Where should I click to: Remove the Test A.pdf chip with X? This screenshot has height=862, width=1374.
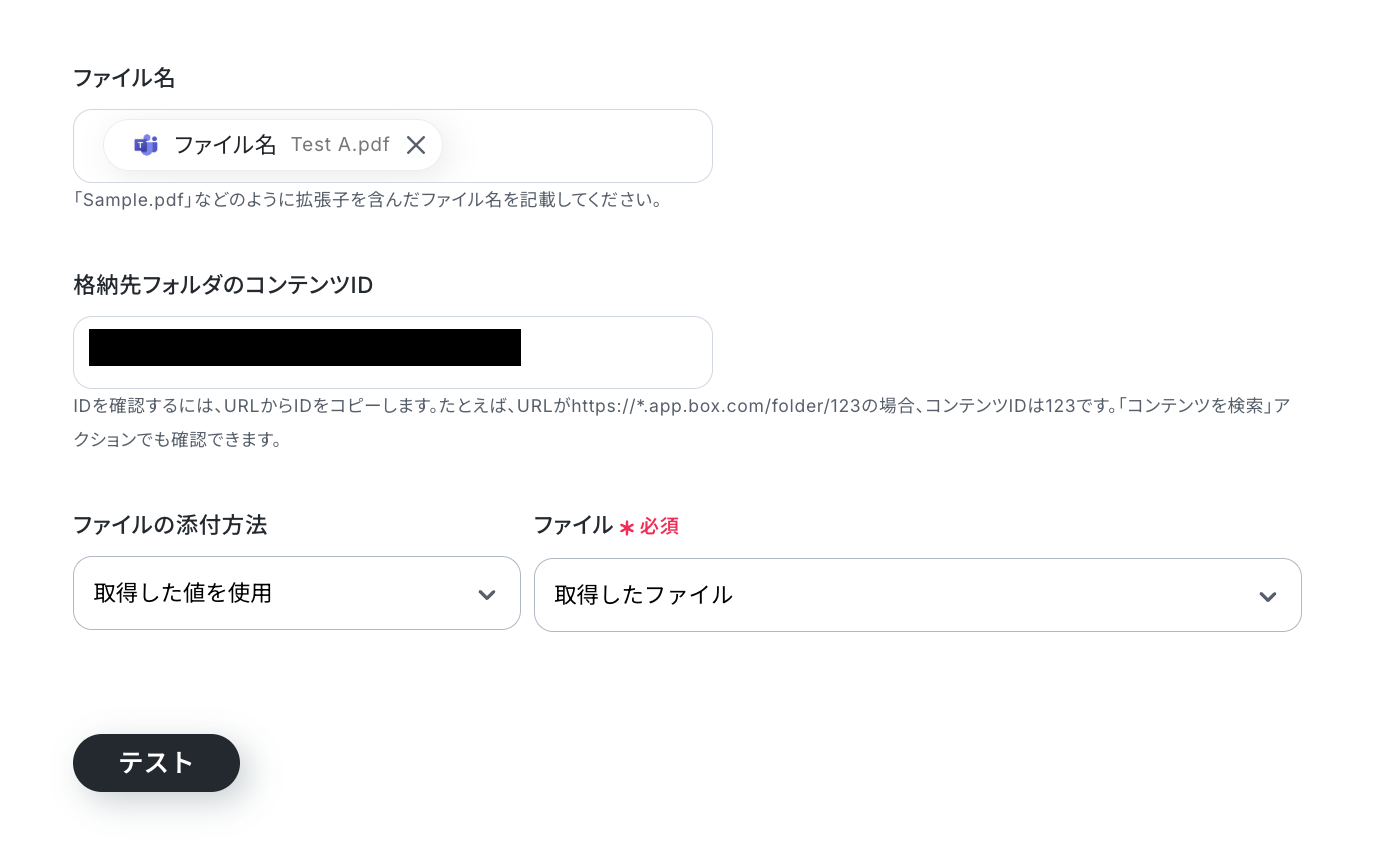pyautogui.click(x=416, y=145)
